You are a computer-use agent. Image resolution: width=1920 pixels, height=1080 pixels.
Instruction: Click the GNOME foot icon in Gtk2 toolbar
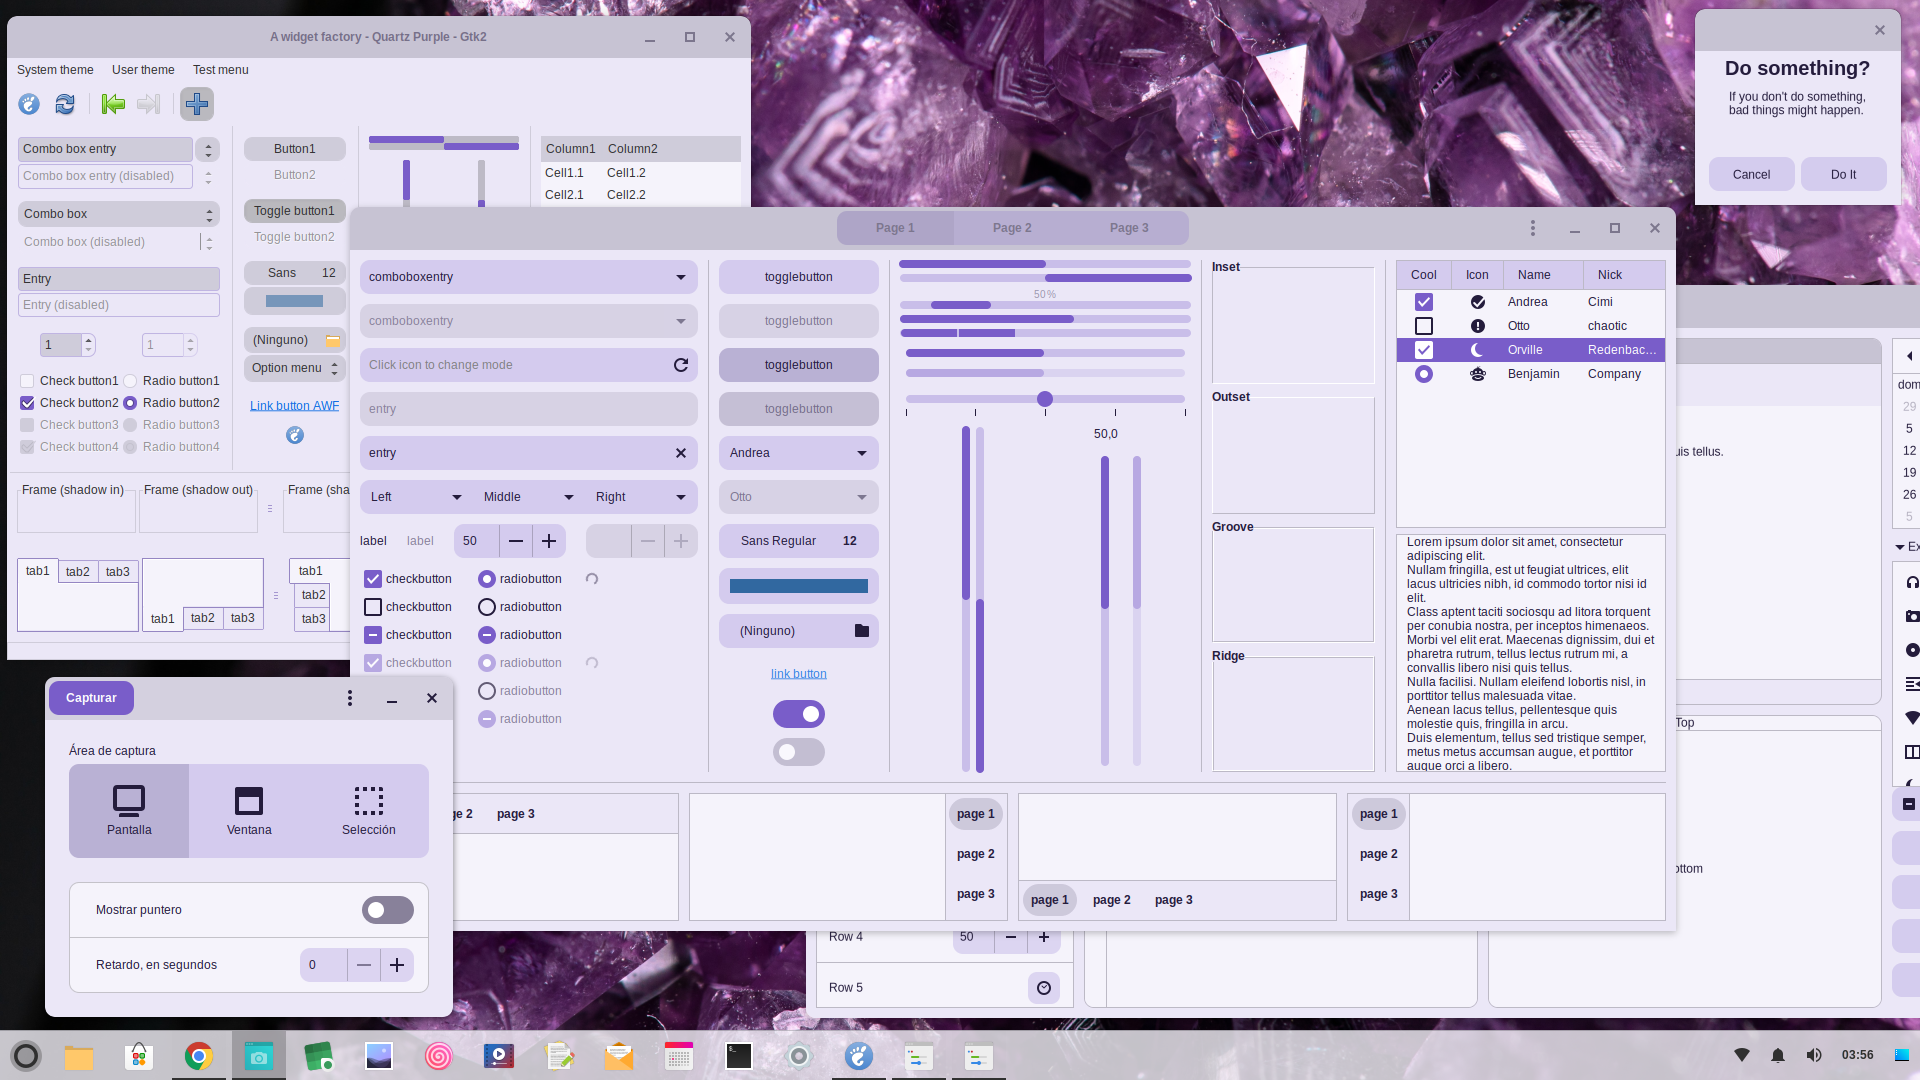pos(29,104)
